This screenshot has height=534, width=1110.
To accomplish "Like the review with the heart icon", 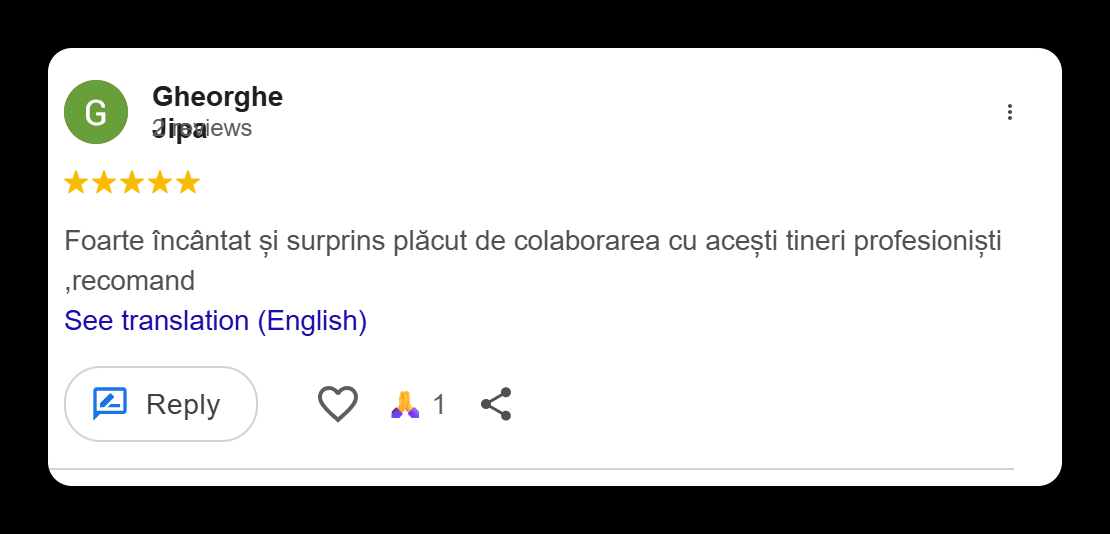I will [338, 404].
